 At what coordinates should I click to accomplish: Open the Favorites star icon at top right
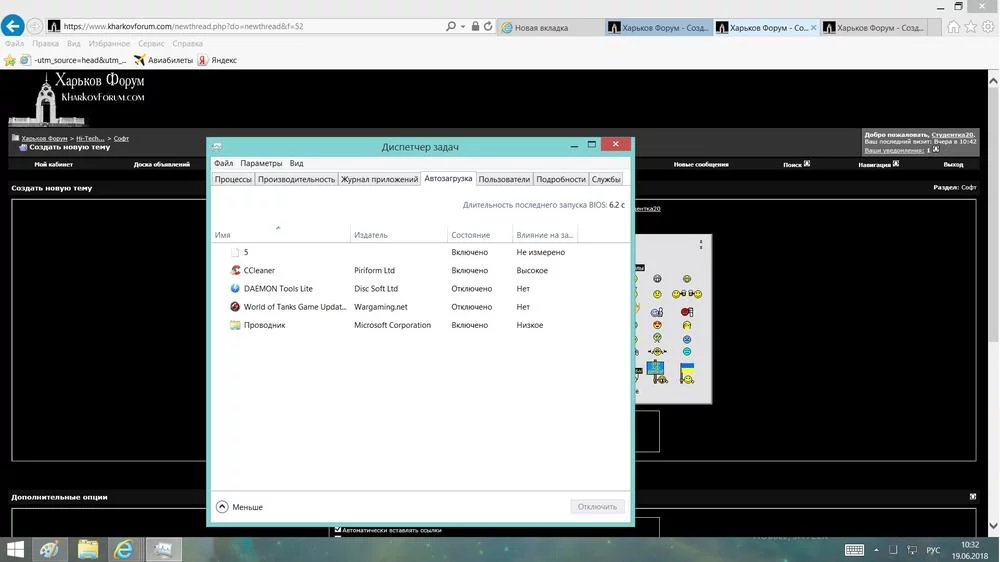971,27
